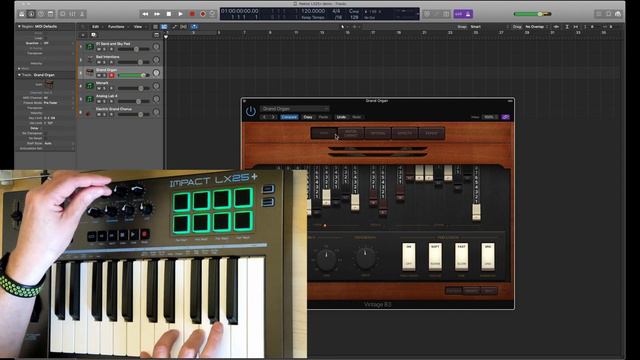
Task: Toggle the Show Automation button in tracks menu bar
Action: [x=175, y=27]
